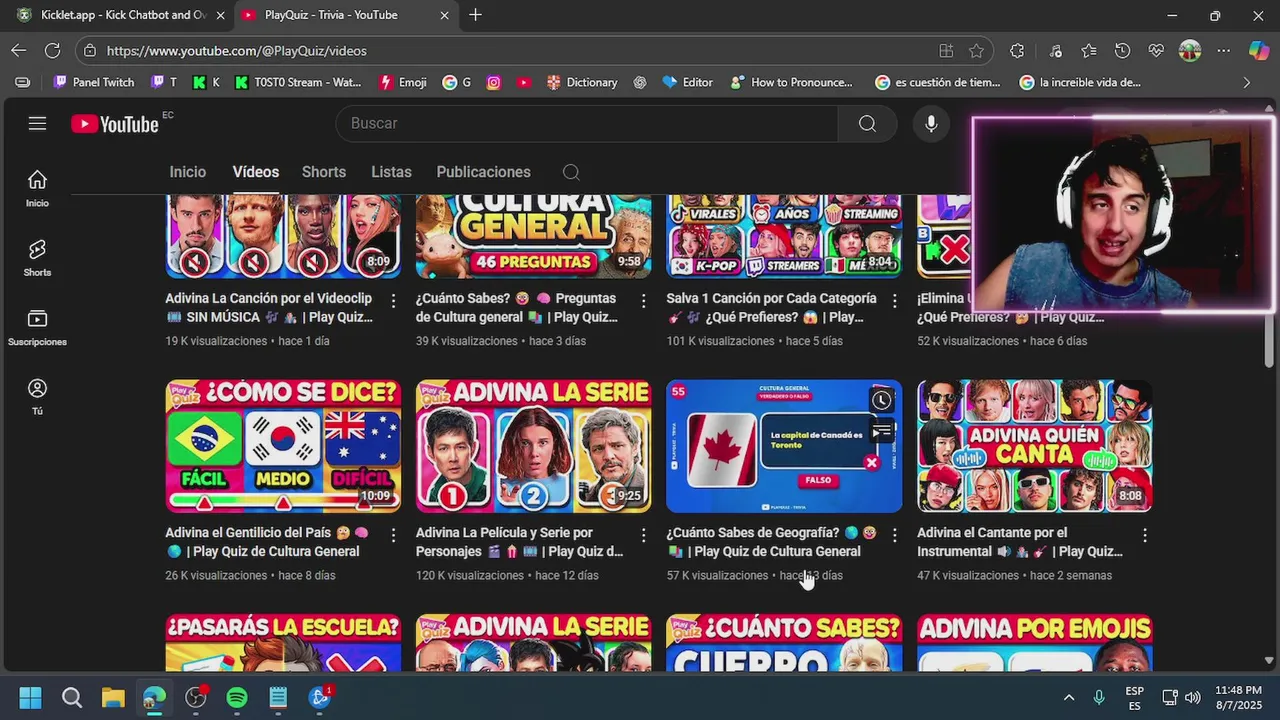Open the browser profile avatar
This screenshot has width=1280, height=720.
[1189, 51]
